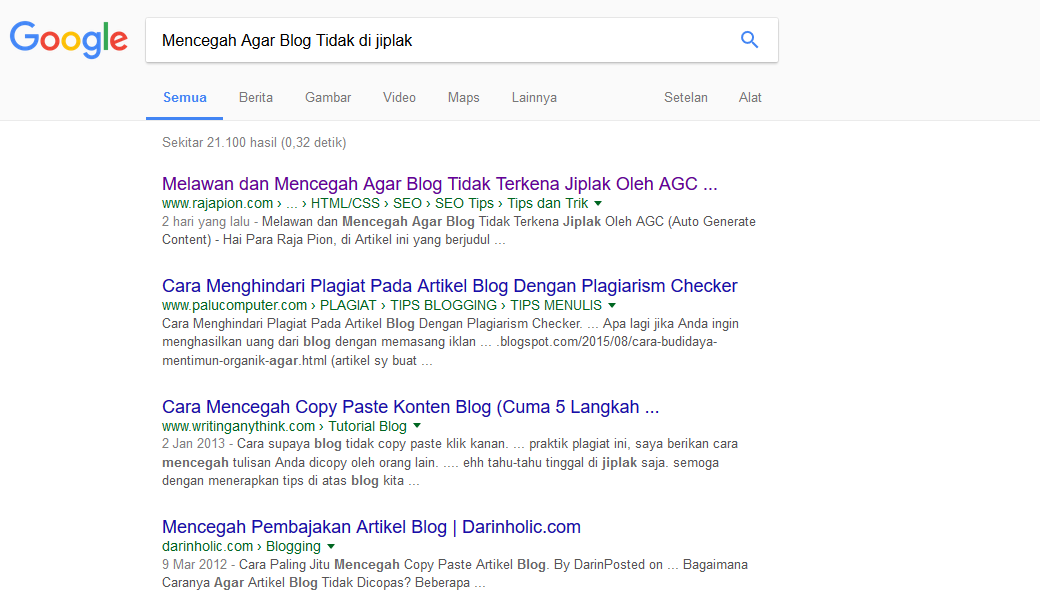Expand the rajapion.com result dropdown arrow

point(598,204)
